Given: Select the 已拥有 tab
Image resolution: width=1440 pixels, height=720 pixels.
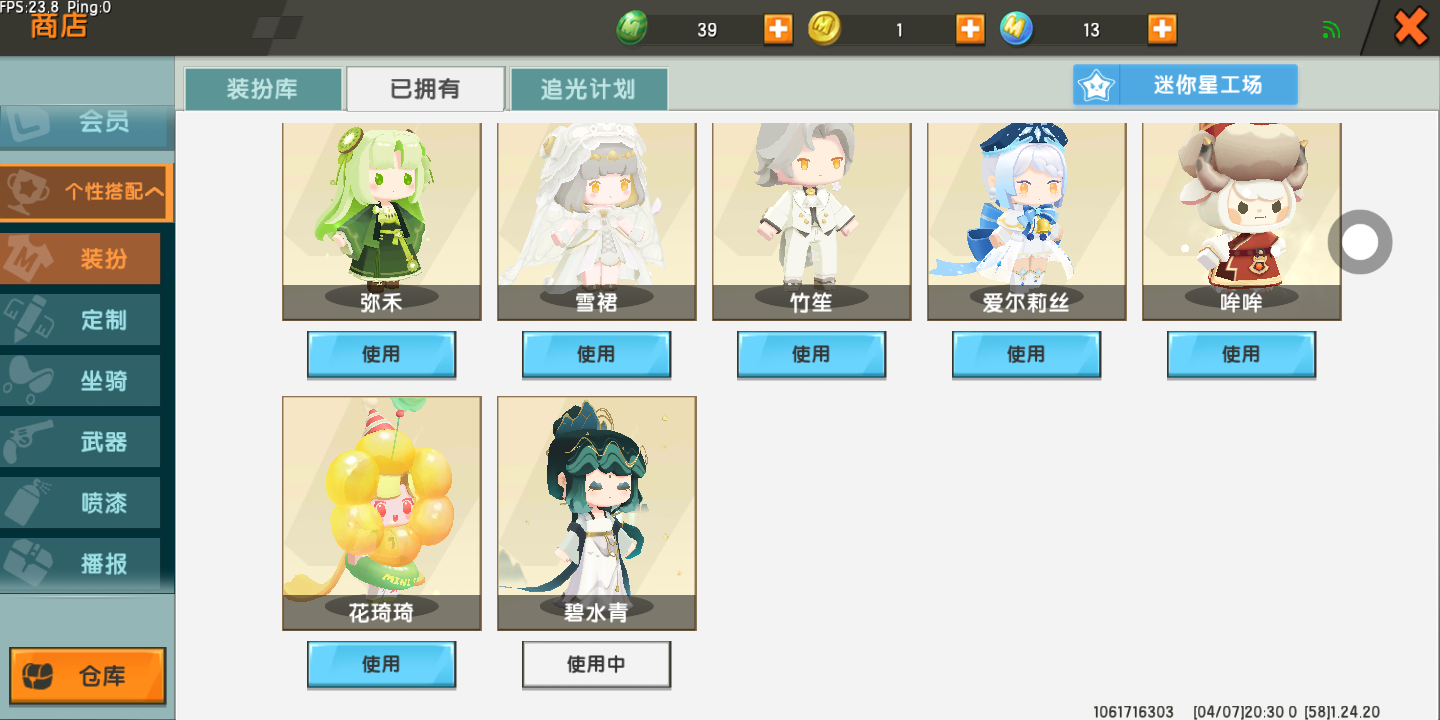Looking at the screenshot, I should coord(425,89).
